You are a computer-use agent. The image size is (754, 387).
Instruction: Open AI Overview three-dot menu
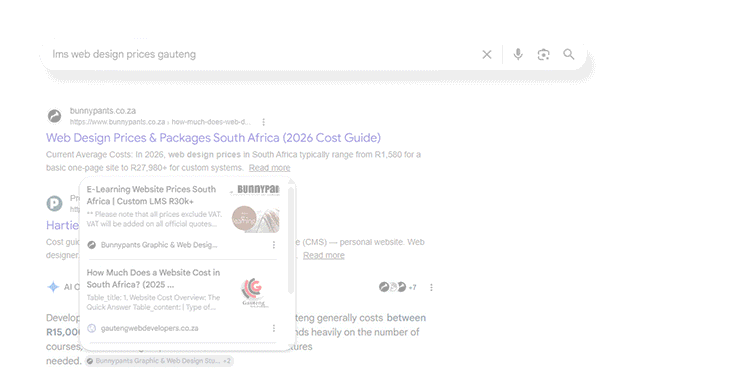click(x=431, y=287)
